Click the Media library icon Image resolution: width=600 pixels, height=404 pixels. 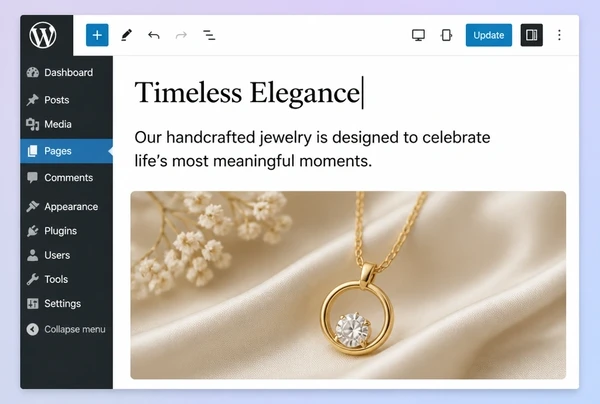point(33,124)
